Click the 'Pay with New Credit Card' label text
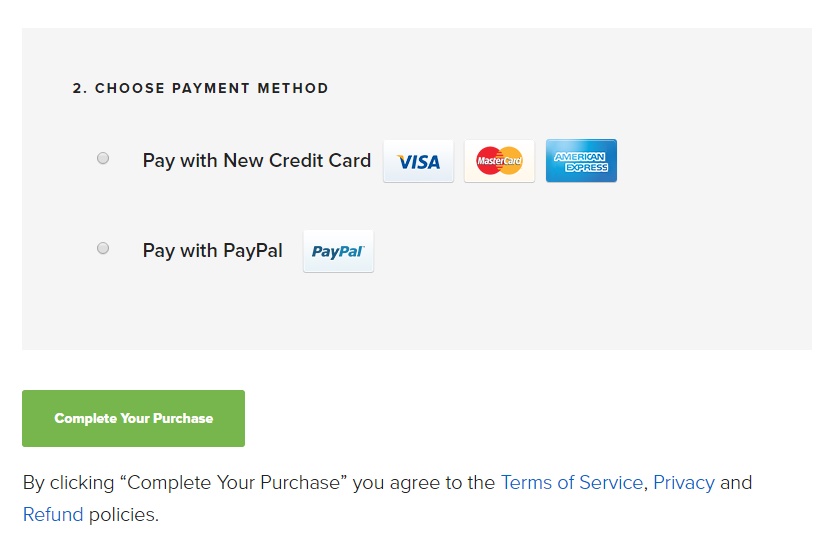829x543 pixels. click(x=257, y=161)
